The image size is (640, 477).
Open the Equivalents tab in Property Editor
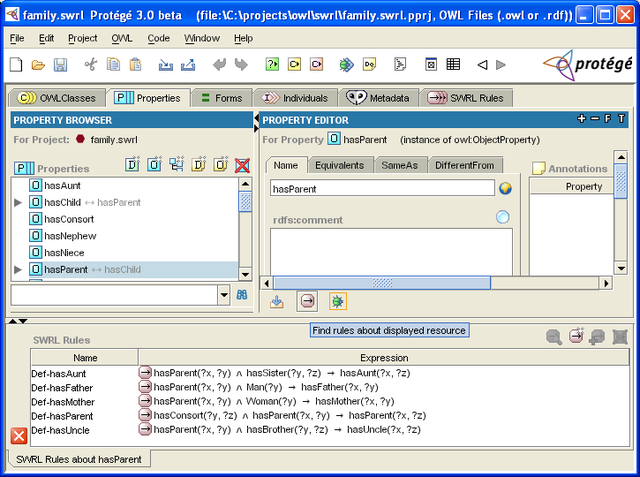[x=339, y=165]
